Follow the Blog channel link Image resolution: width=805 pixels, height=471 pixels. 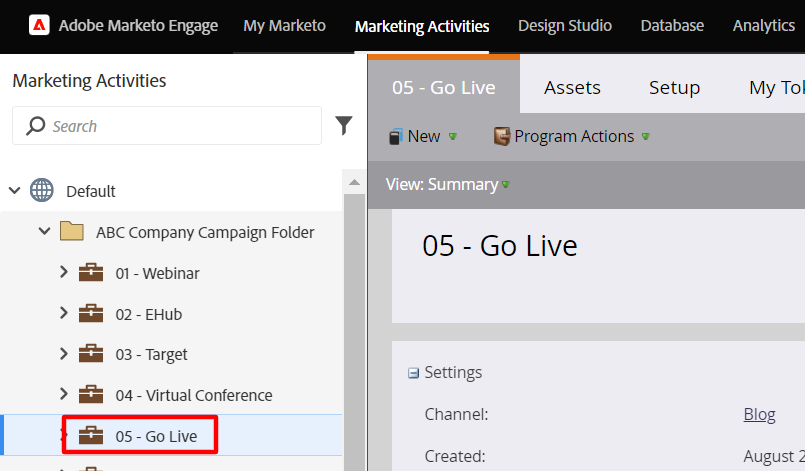point(759,414)
